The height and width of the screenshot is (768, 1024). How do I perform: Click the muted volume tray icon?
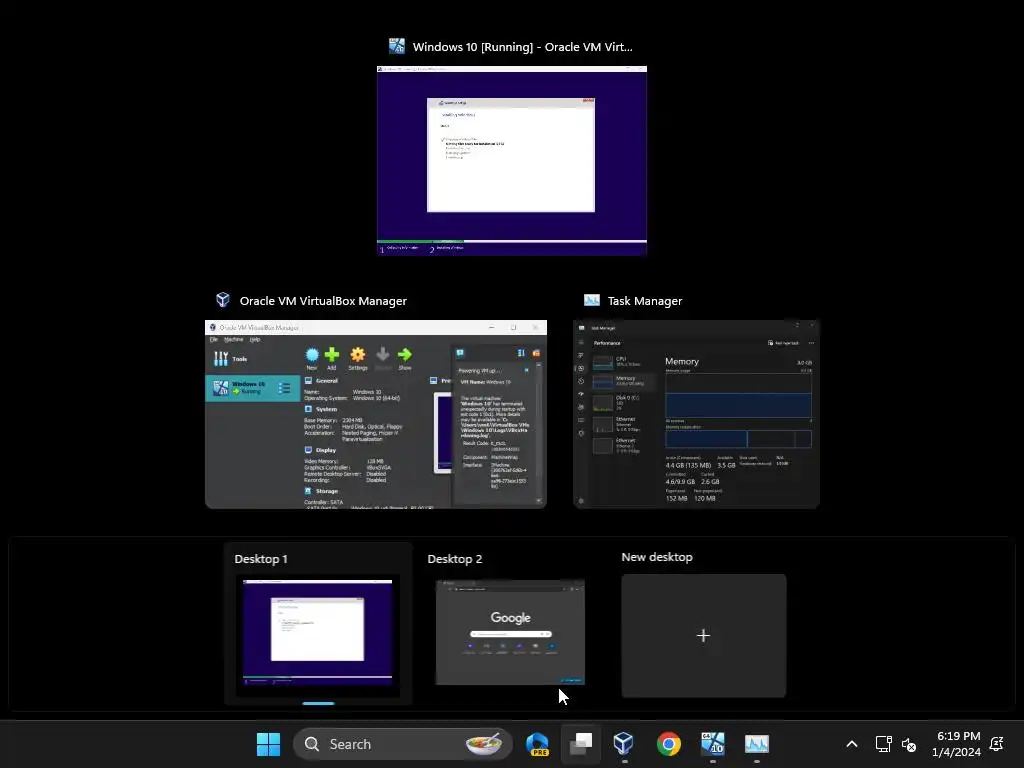click(x=908, y=744)
